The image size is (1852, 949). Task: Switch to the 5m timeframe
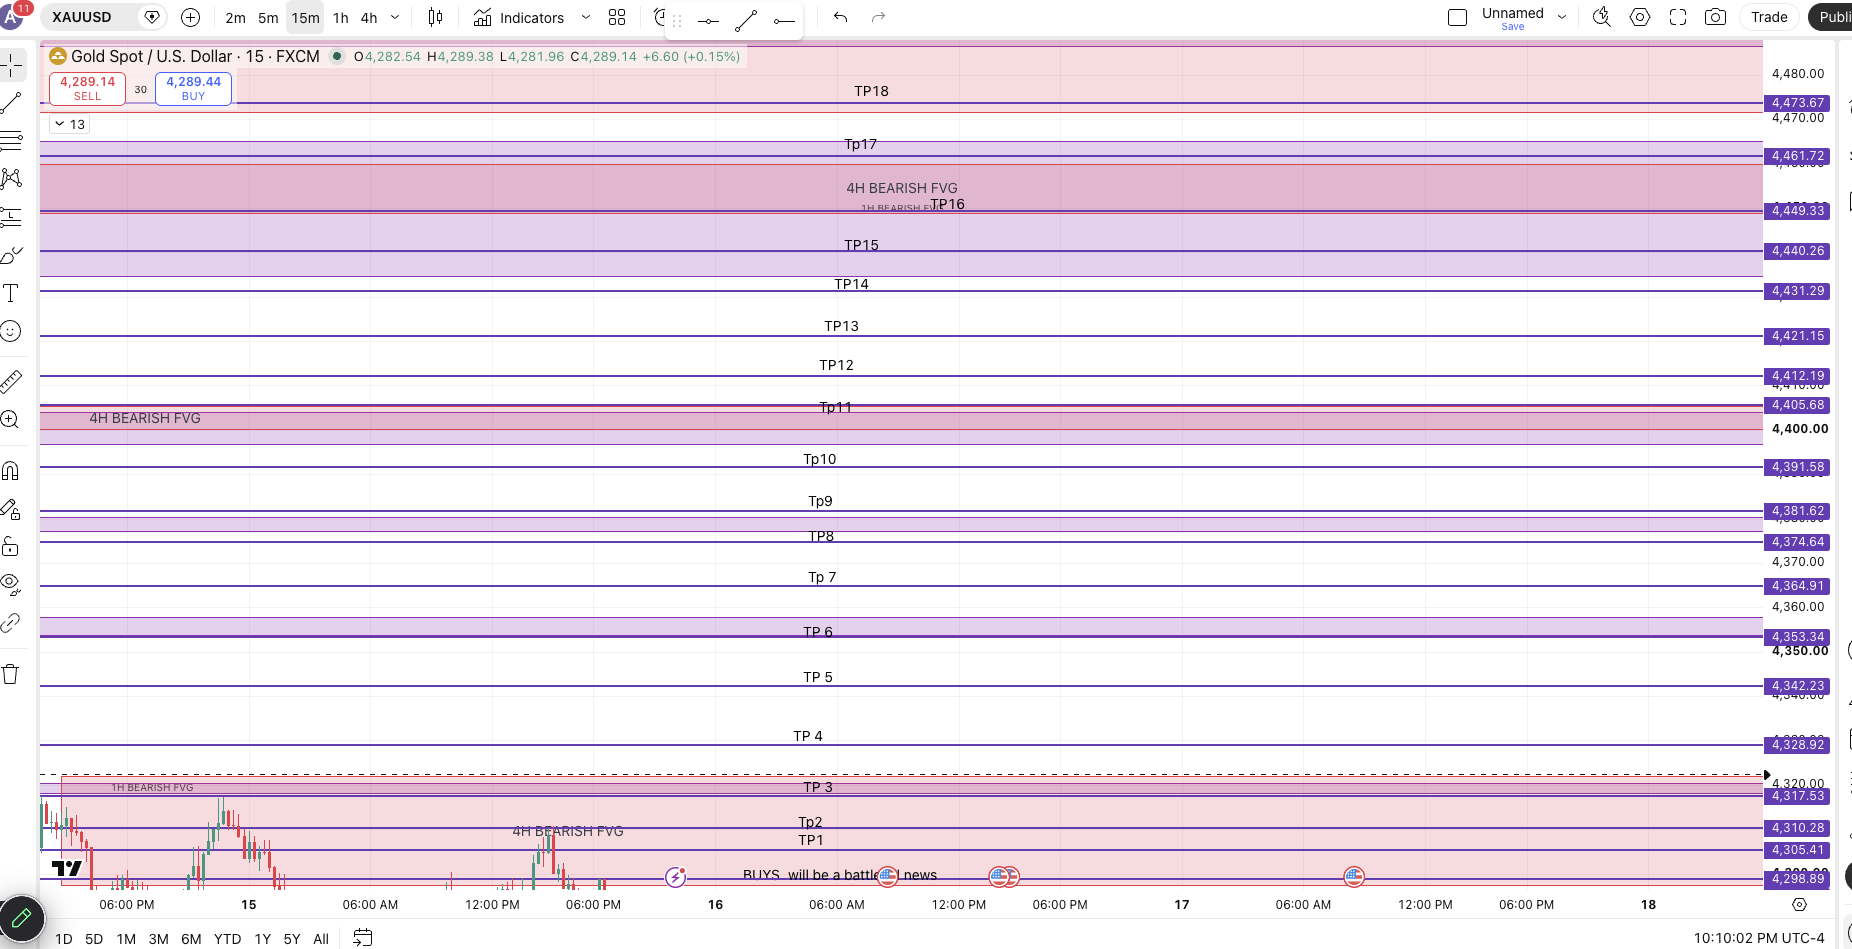(268, 18)
